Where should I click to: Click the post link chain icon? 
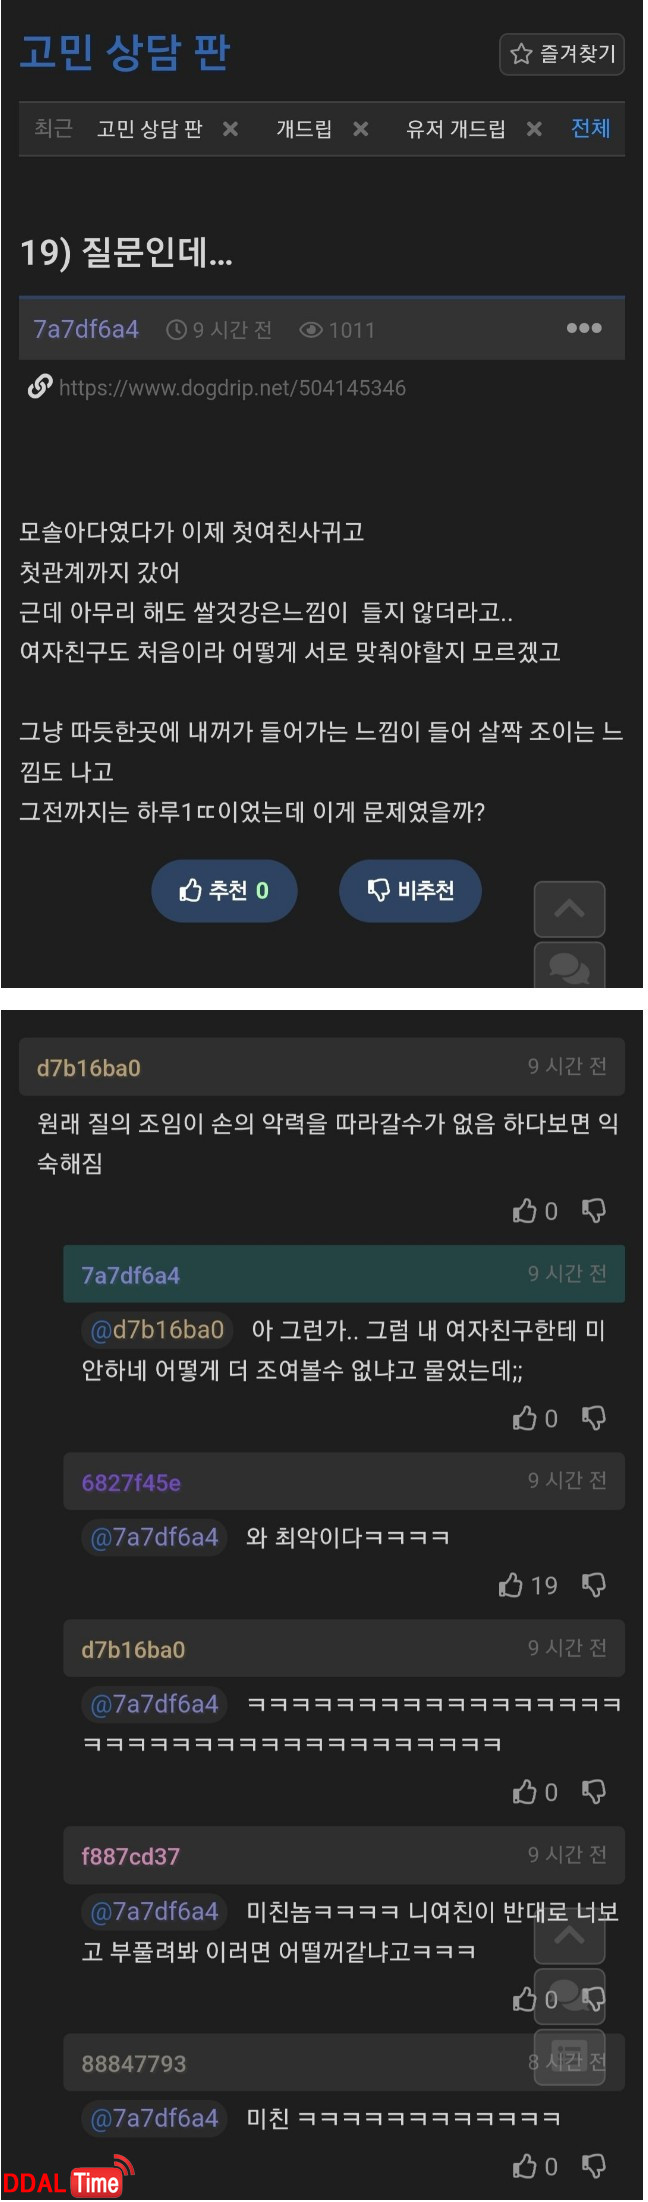click(40, 386)
